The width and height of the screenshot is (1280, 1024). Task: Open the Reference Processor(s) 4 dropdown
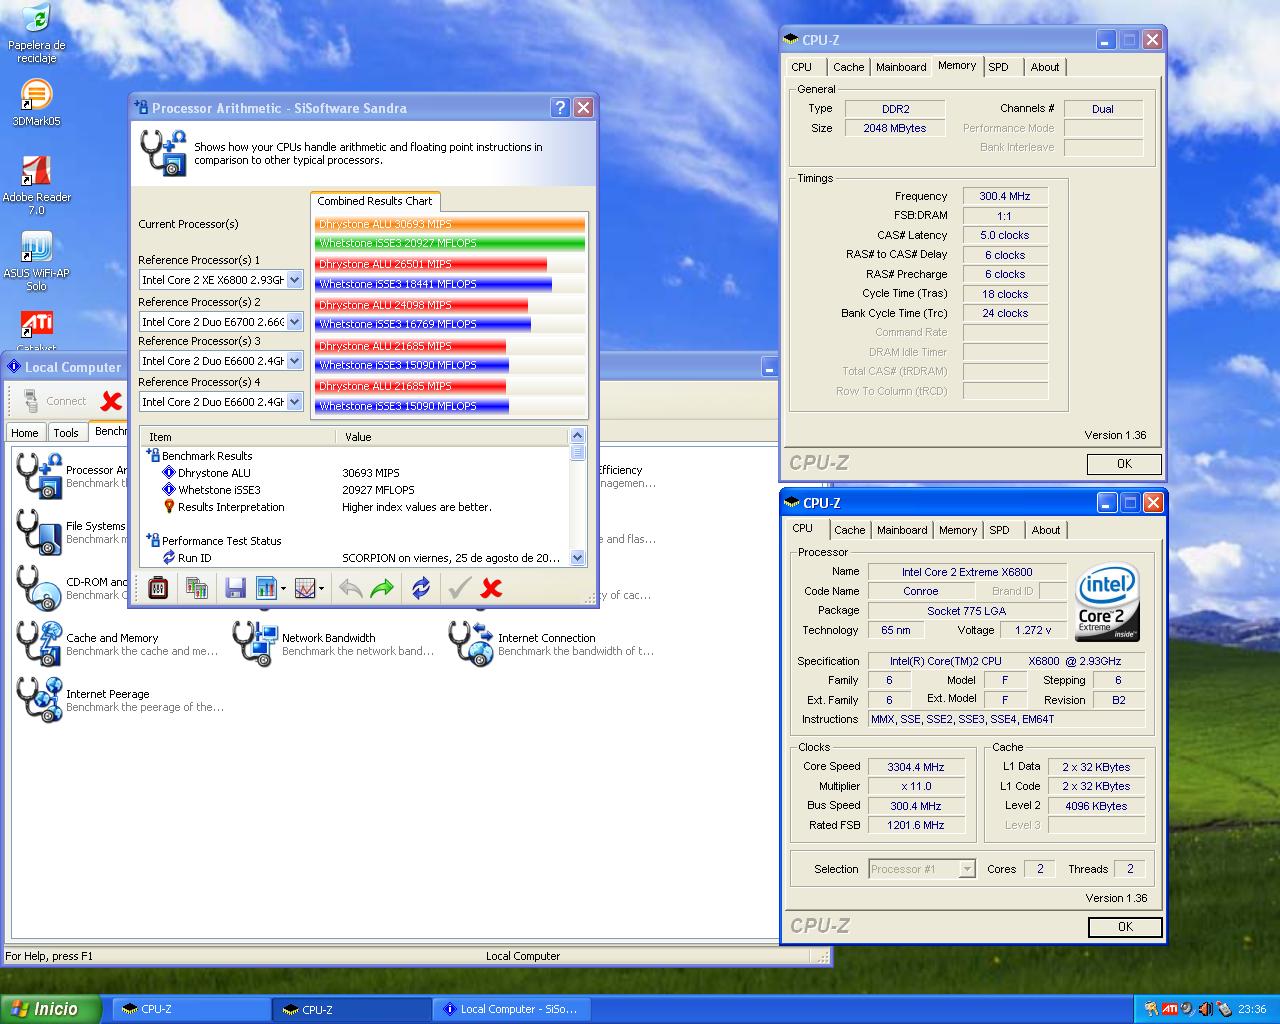pos(294,402)
